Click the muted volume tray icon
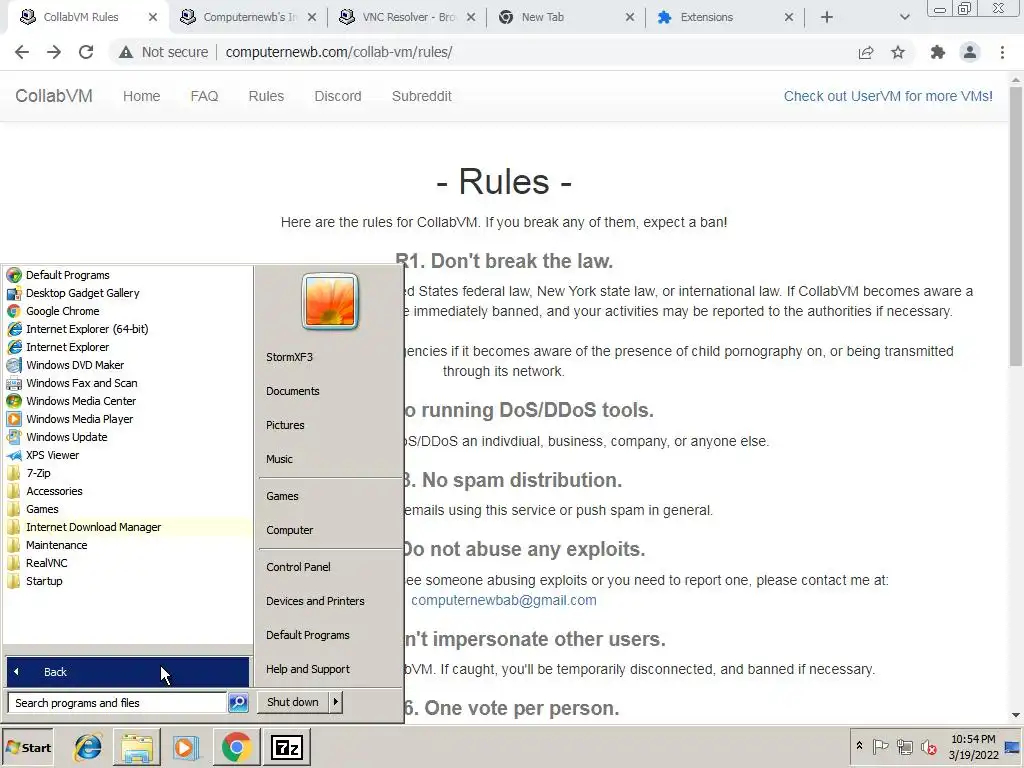The height and width of the screenshot is (768, 1024). point(928,746)
